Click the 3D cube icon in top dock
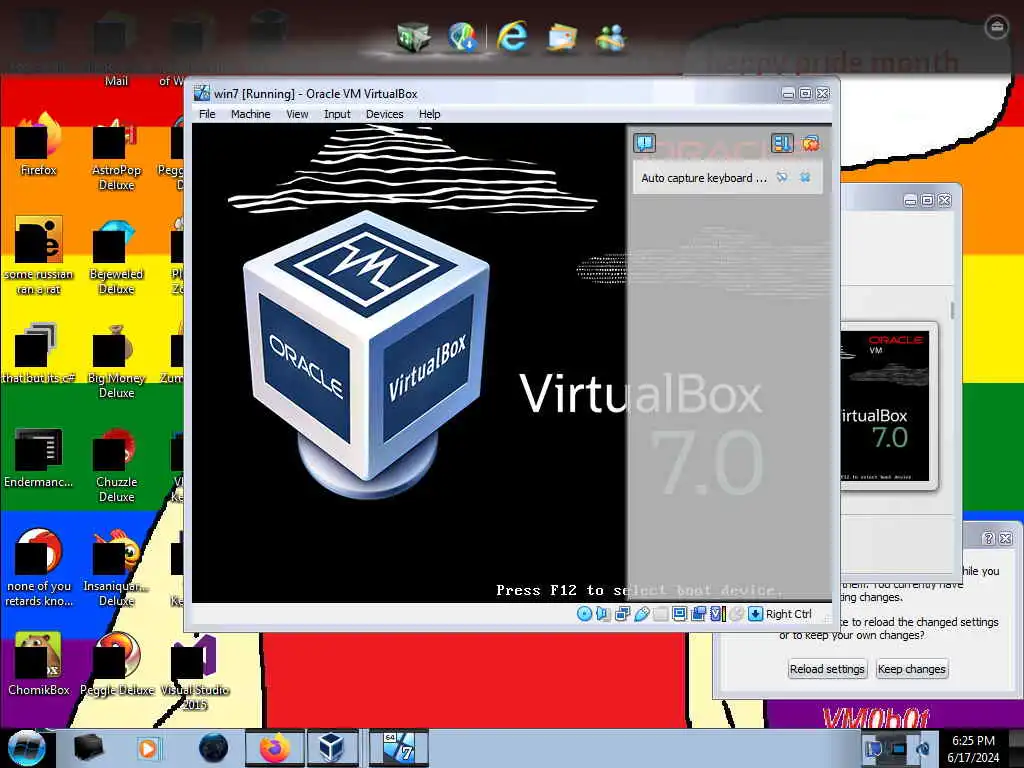This screenshot has width=1024, height=768. (x=413, y=37)
